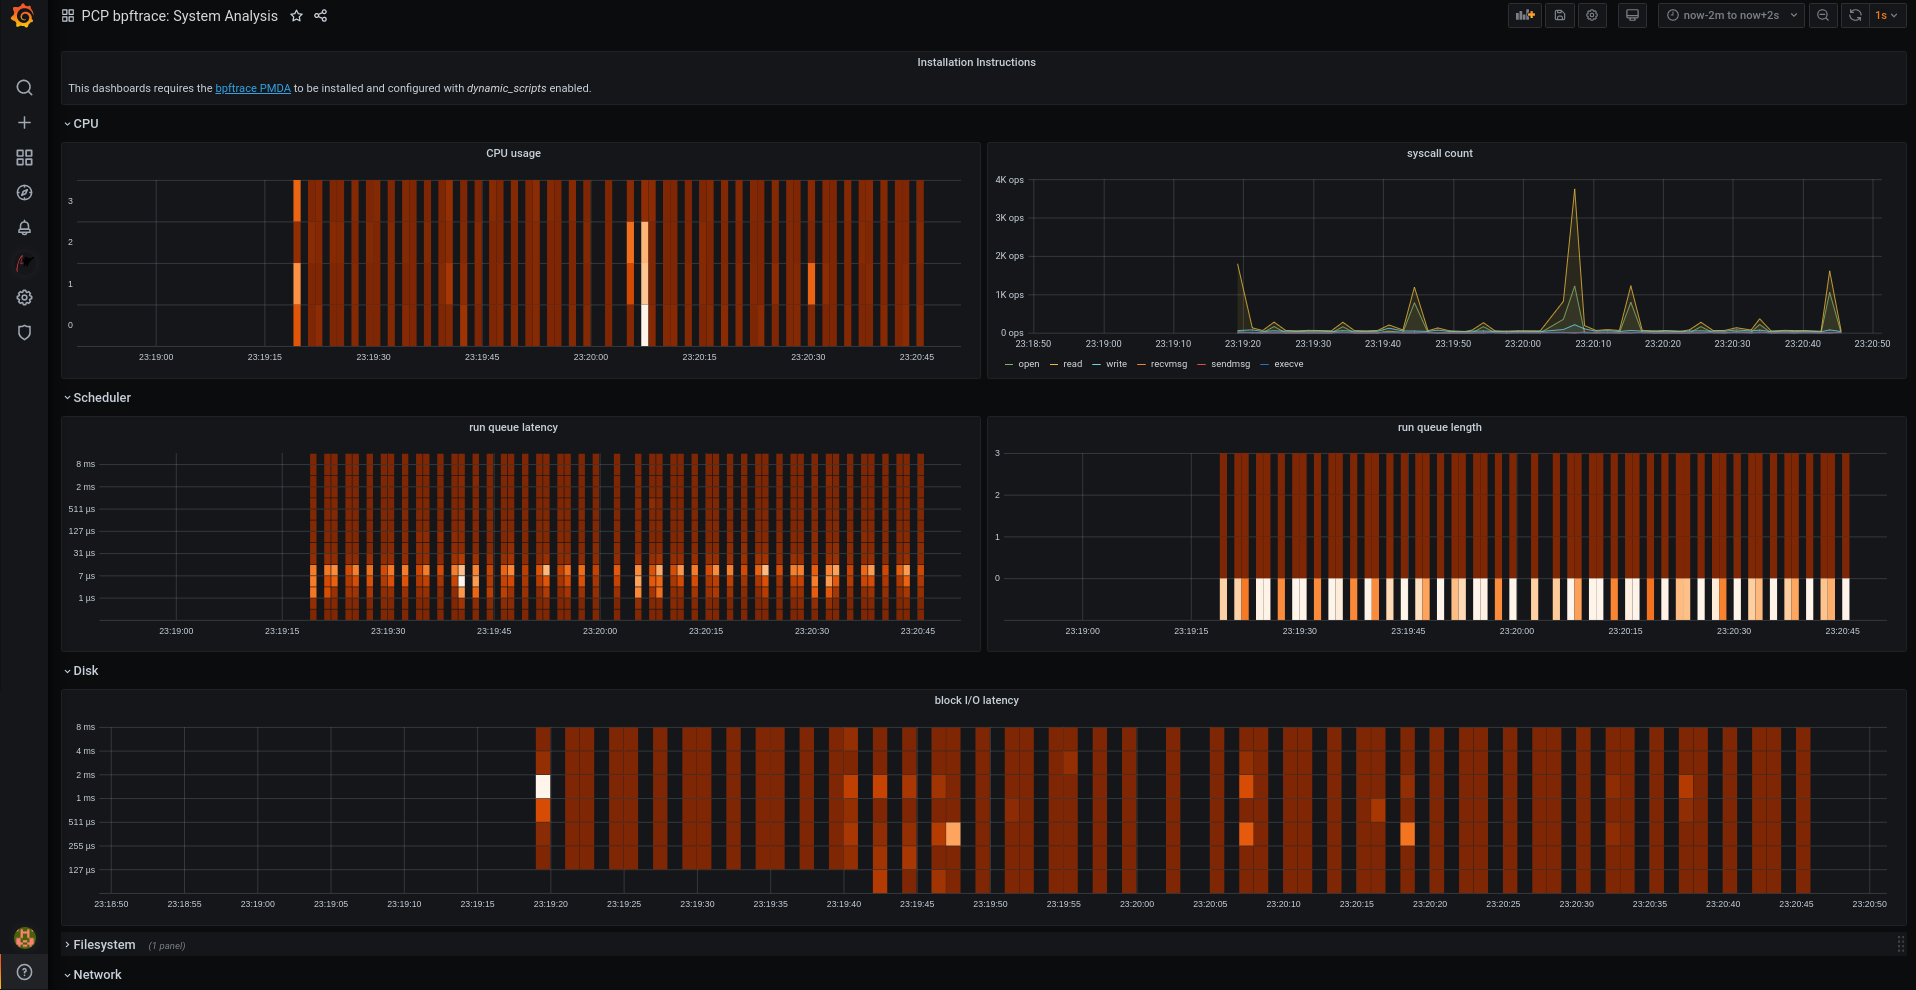Open the Explore compass icon

click(24, 193)
